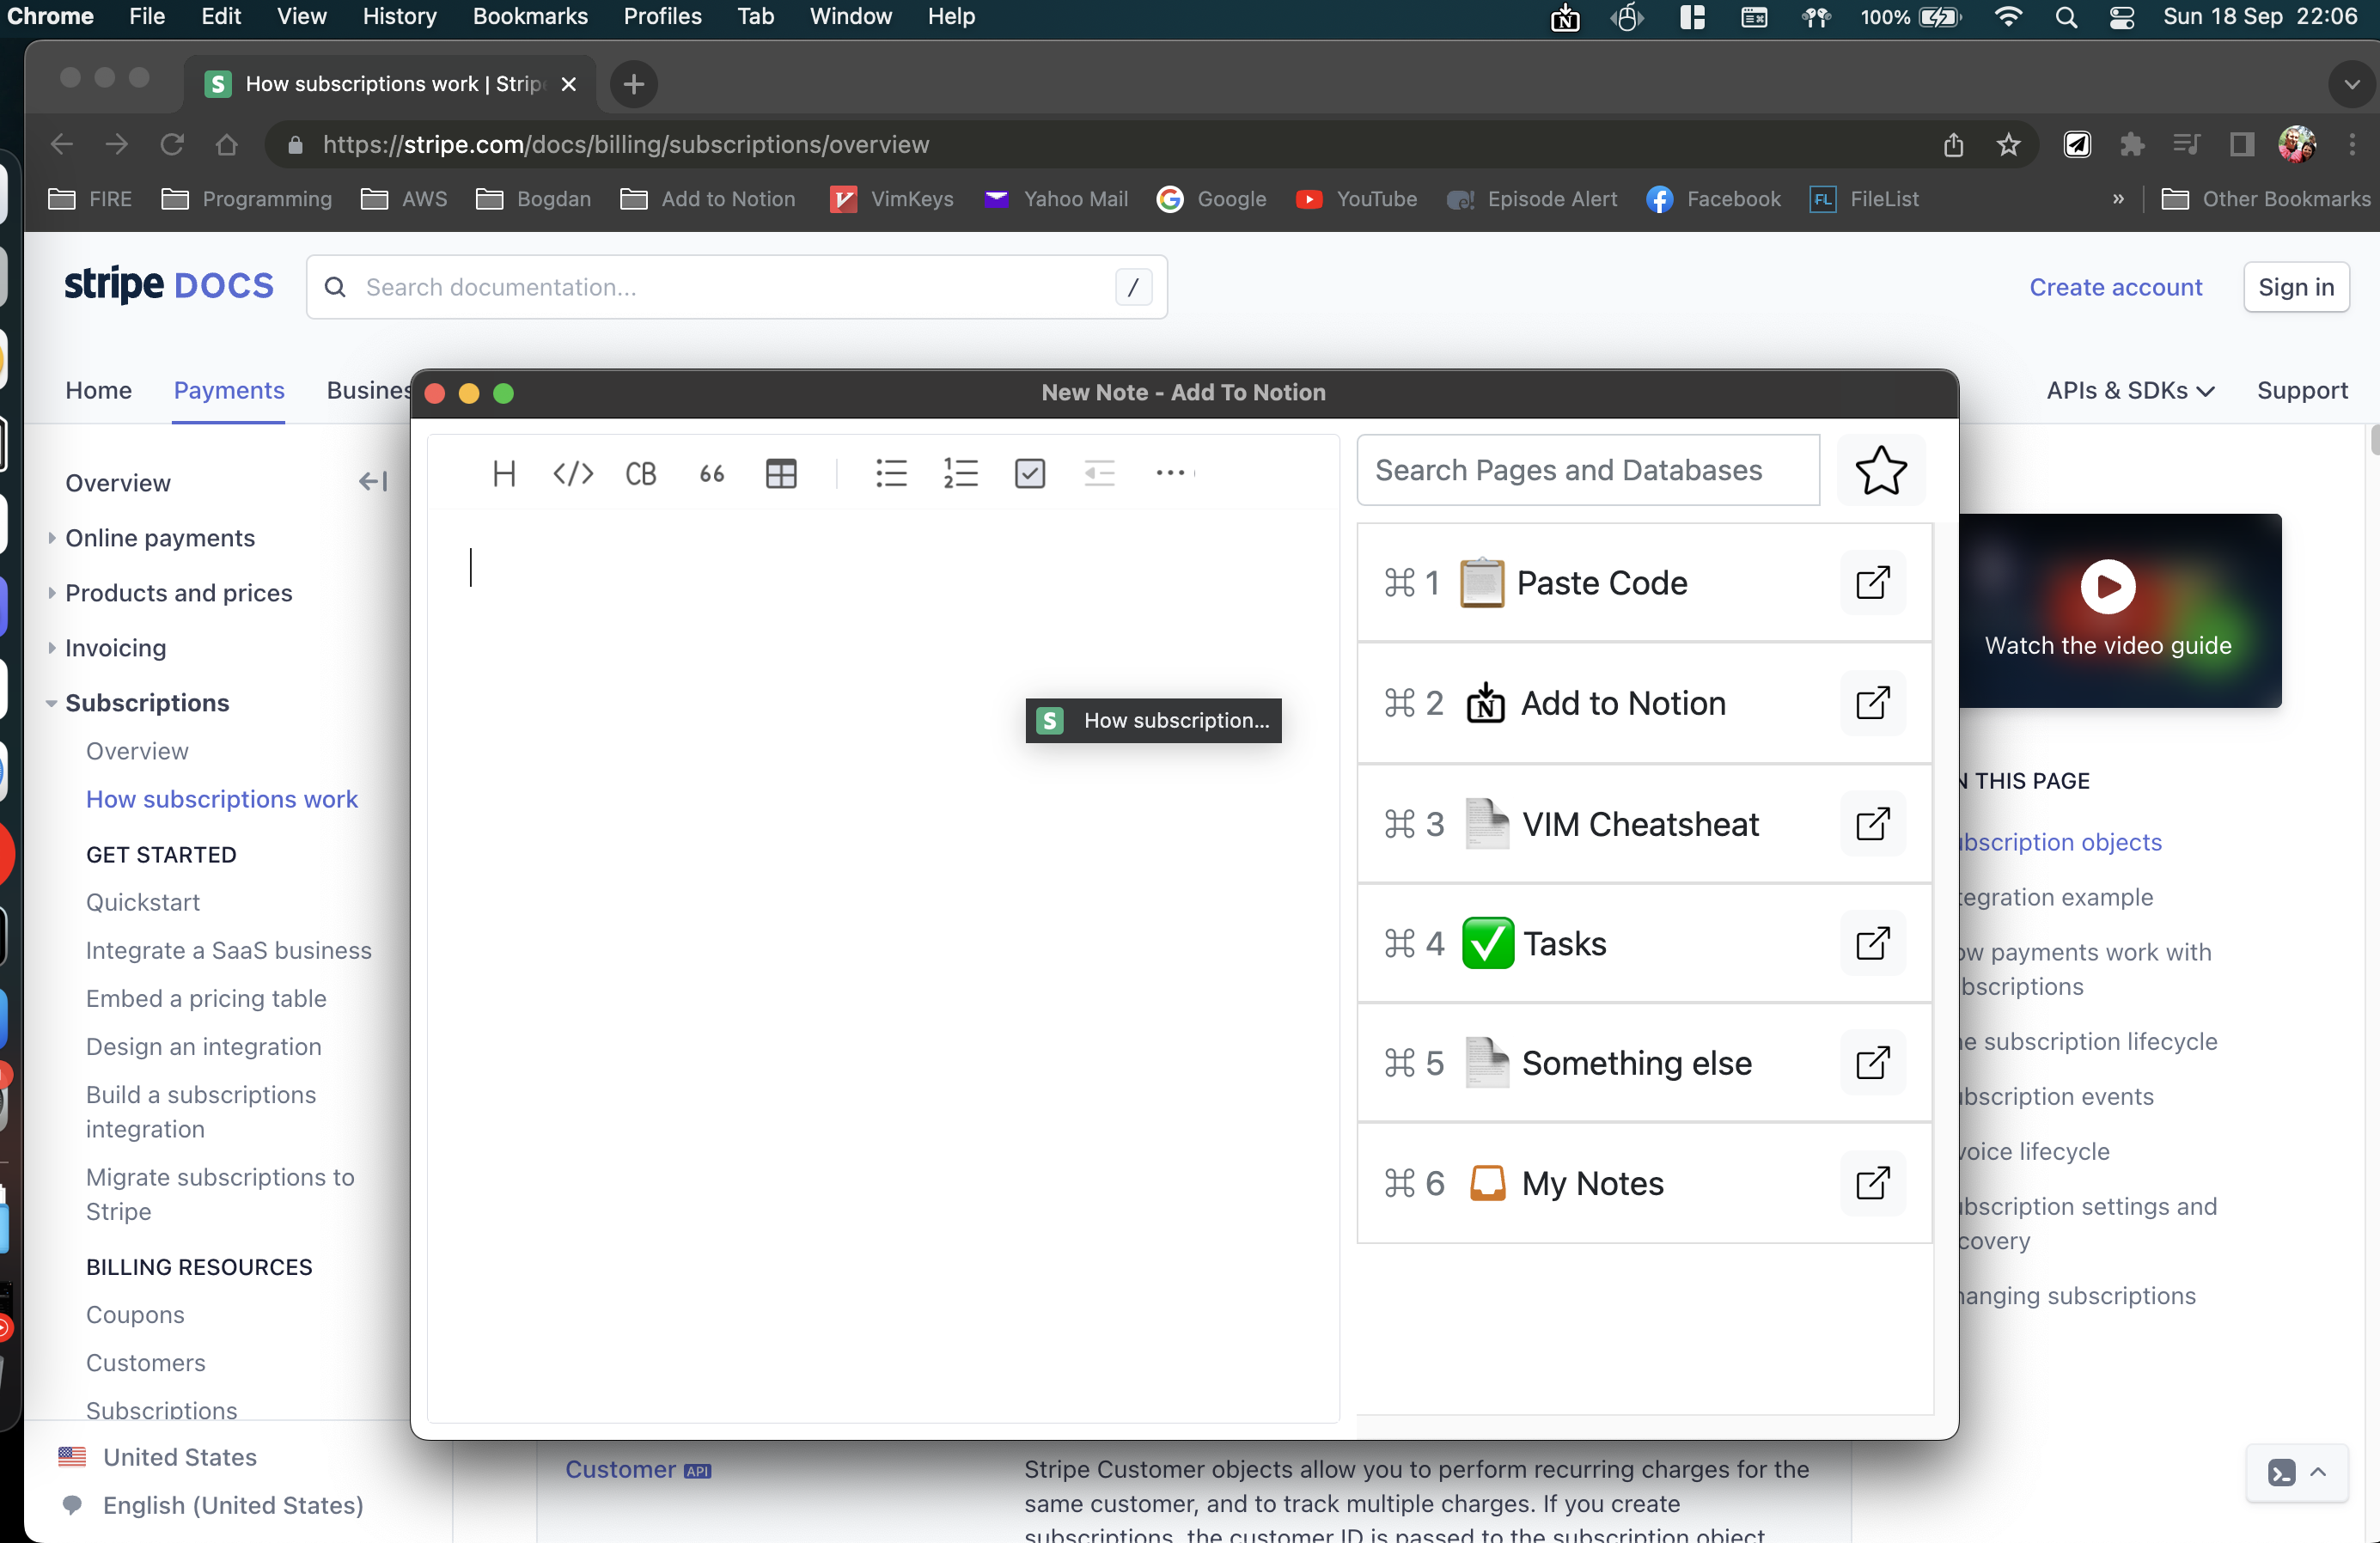Open the Chrome extensions puzzle icon

2132,145
